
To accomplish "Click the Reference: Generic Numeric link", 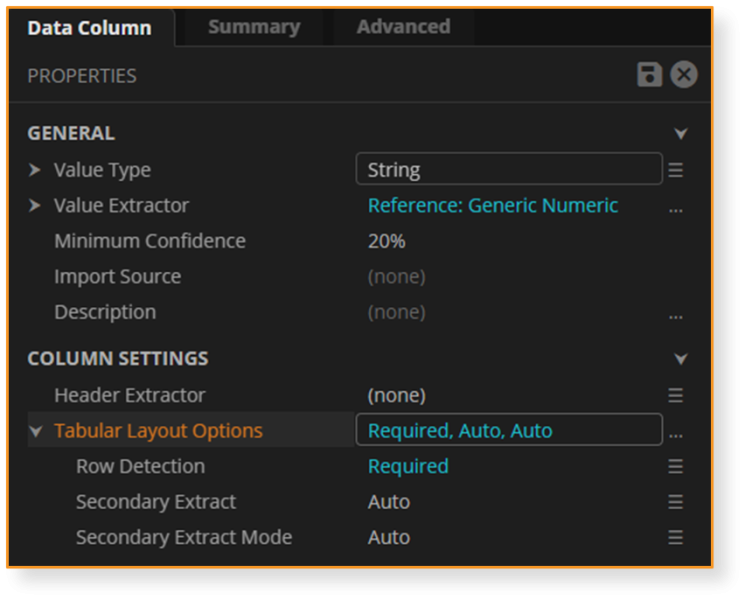I will 492,205.
